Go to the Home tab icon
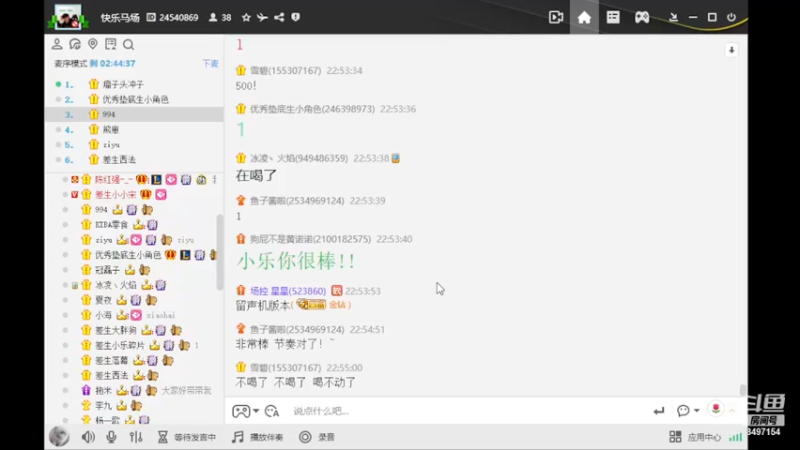800x450 pixels. pos(584,17)
